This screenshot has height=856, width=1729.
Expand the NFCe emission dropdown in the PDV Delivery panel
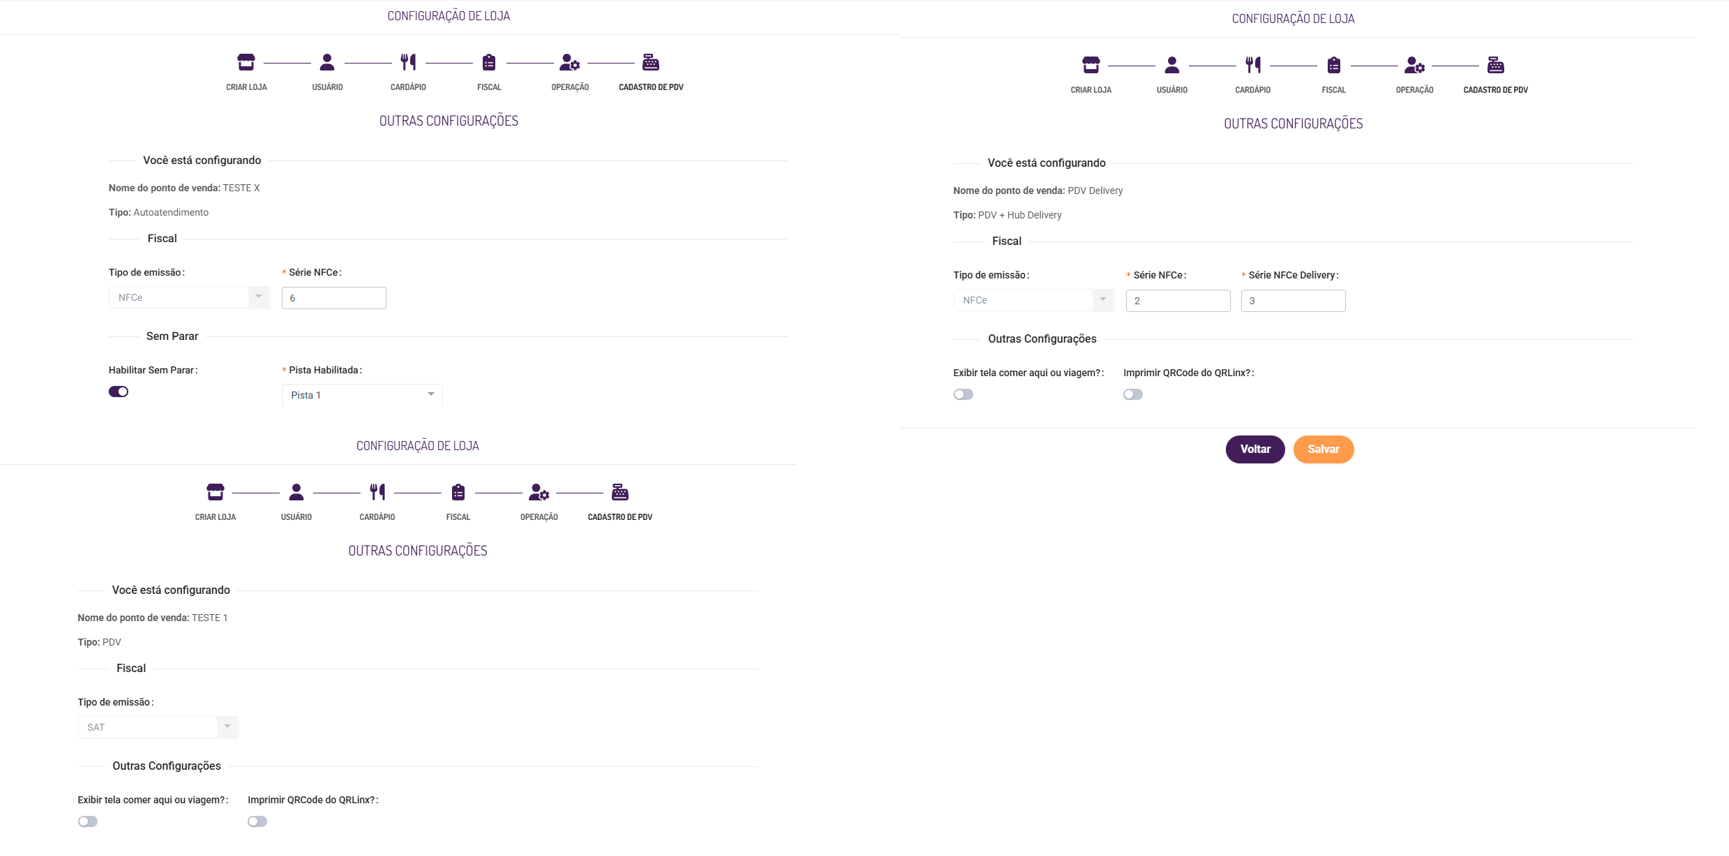pos(1033,300)
